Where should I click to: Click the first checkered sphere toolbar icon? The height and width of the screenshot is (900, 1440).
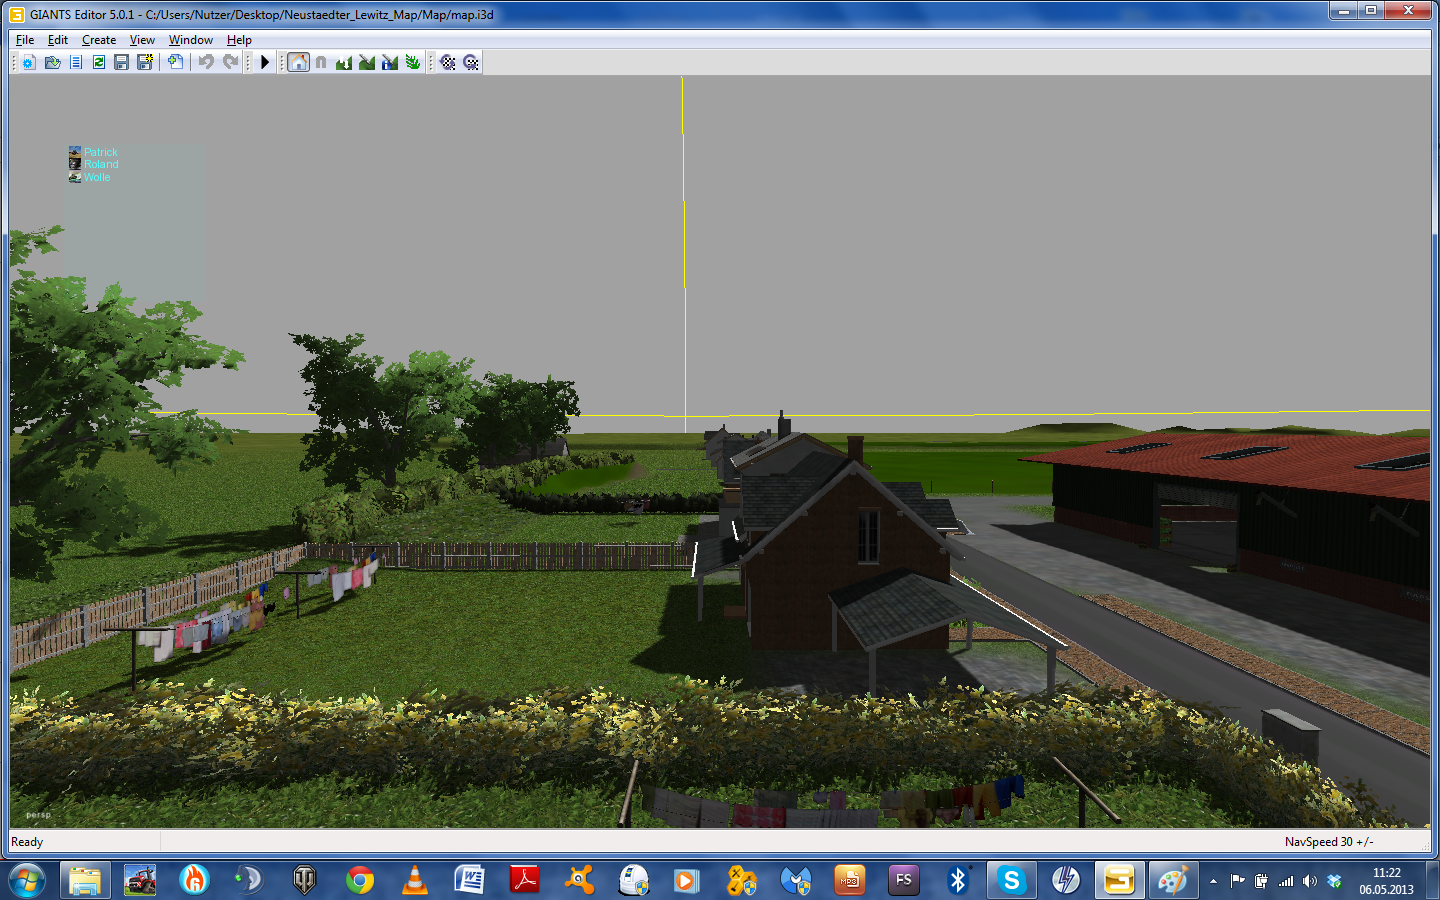[x=448, y=62]
